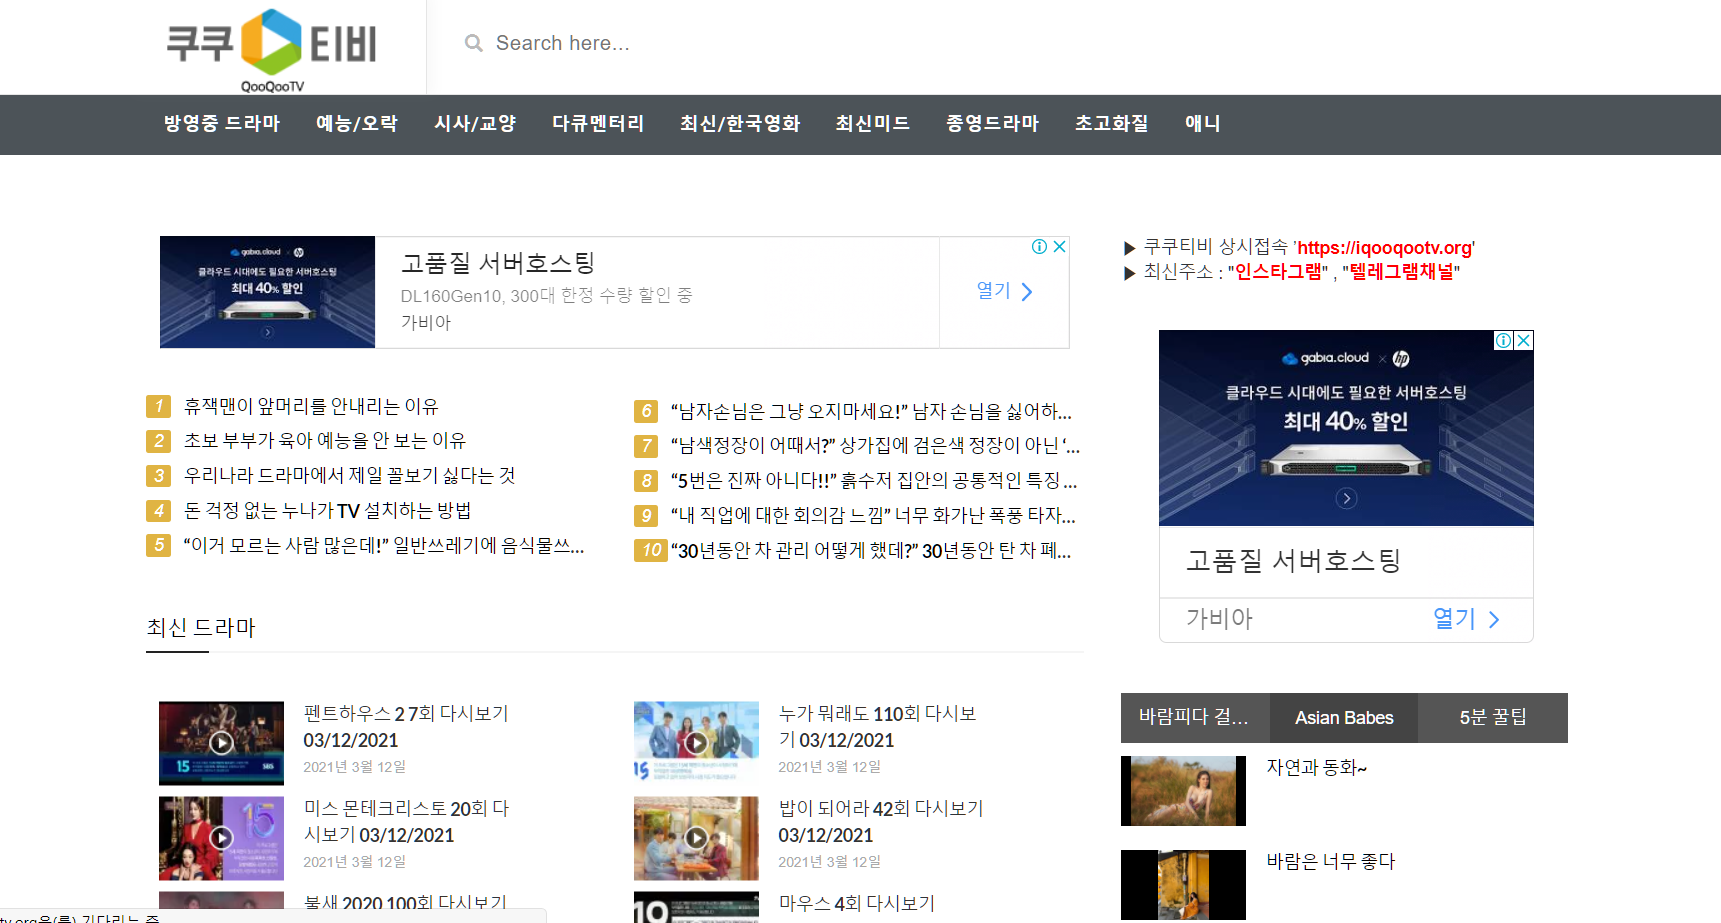1721x923 pixels.
Task: Switch to the '바람피다 걸...' tab
Action: [x=1195, y=718]
